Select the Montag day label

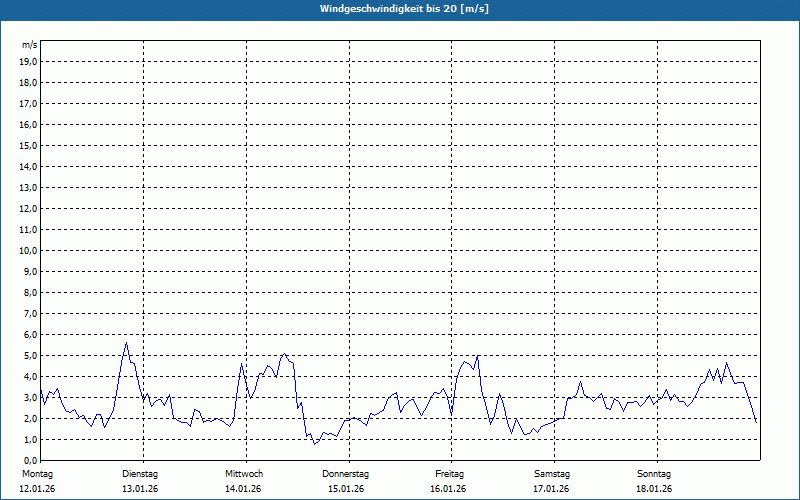[37, 473]
